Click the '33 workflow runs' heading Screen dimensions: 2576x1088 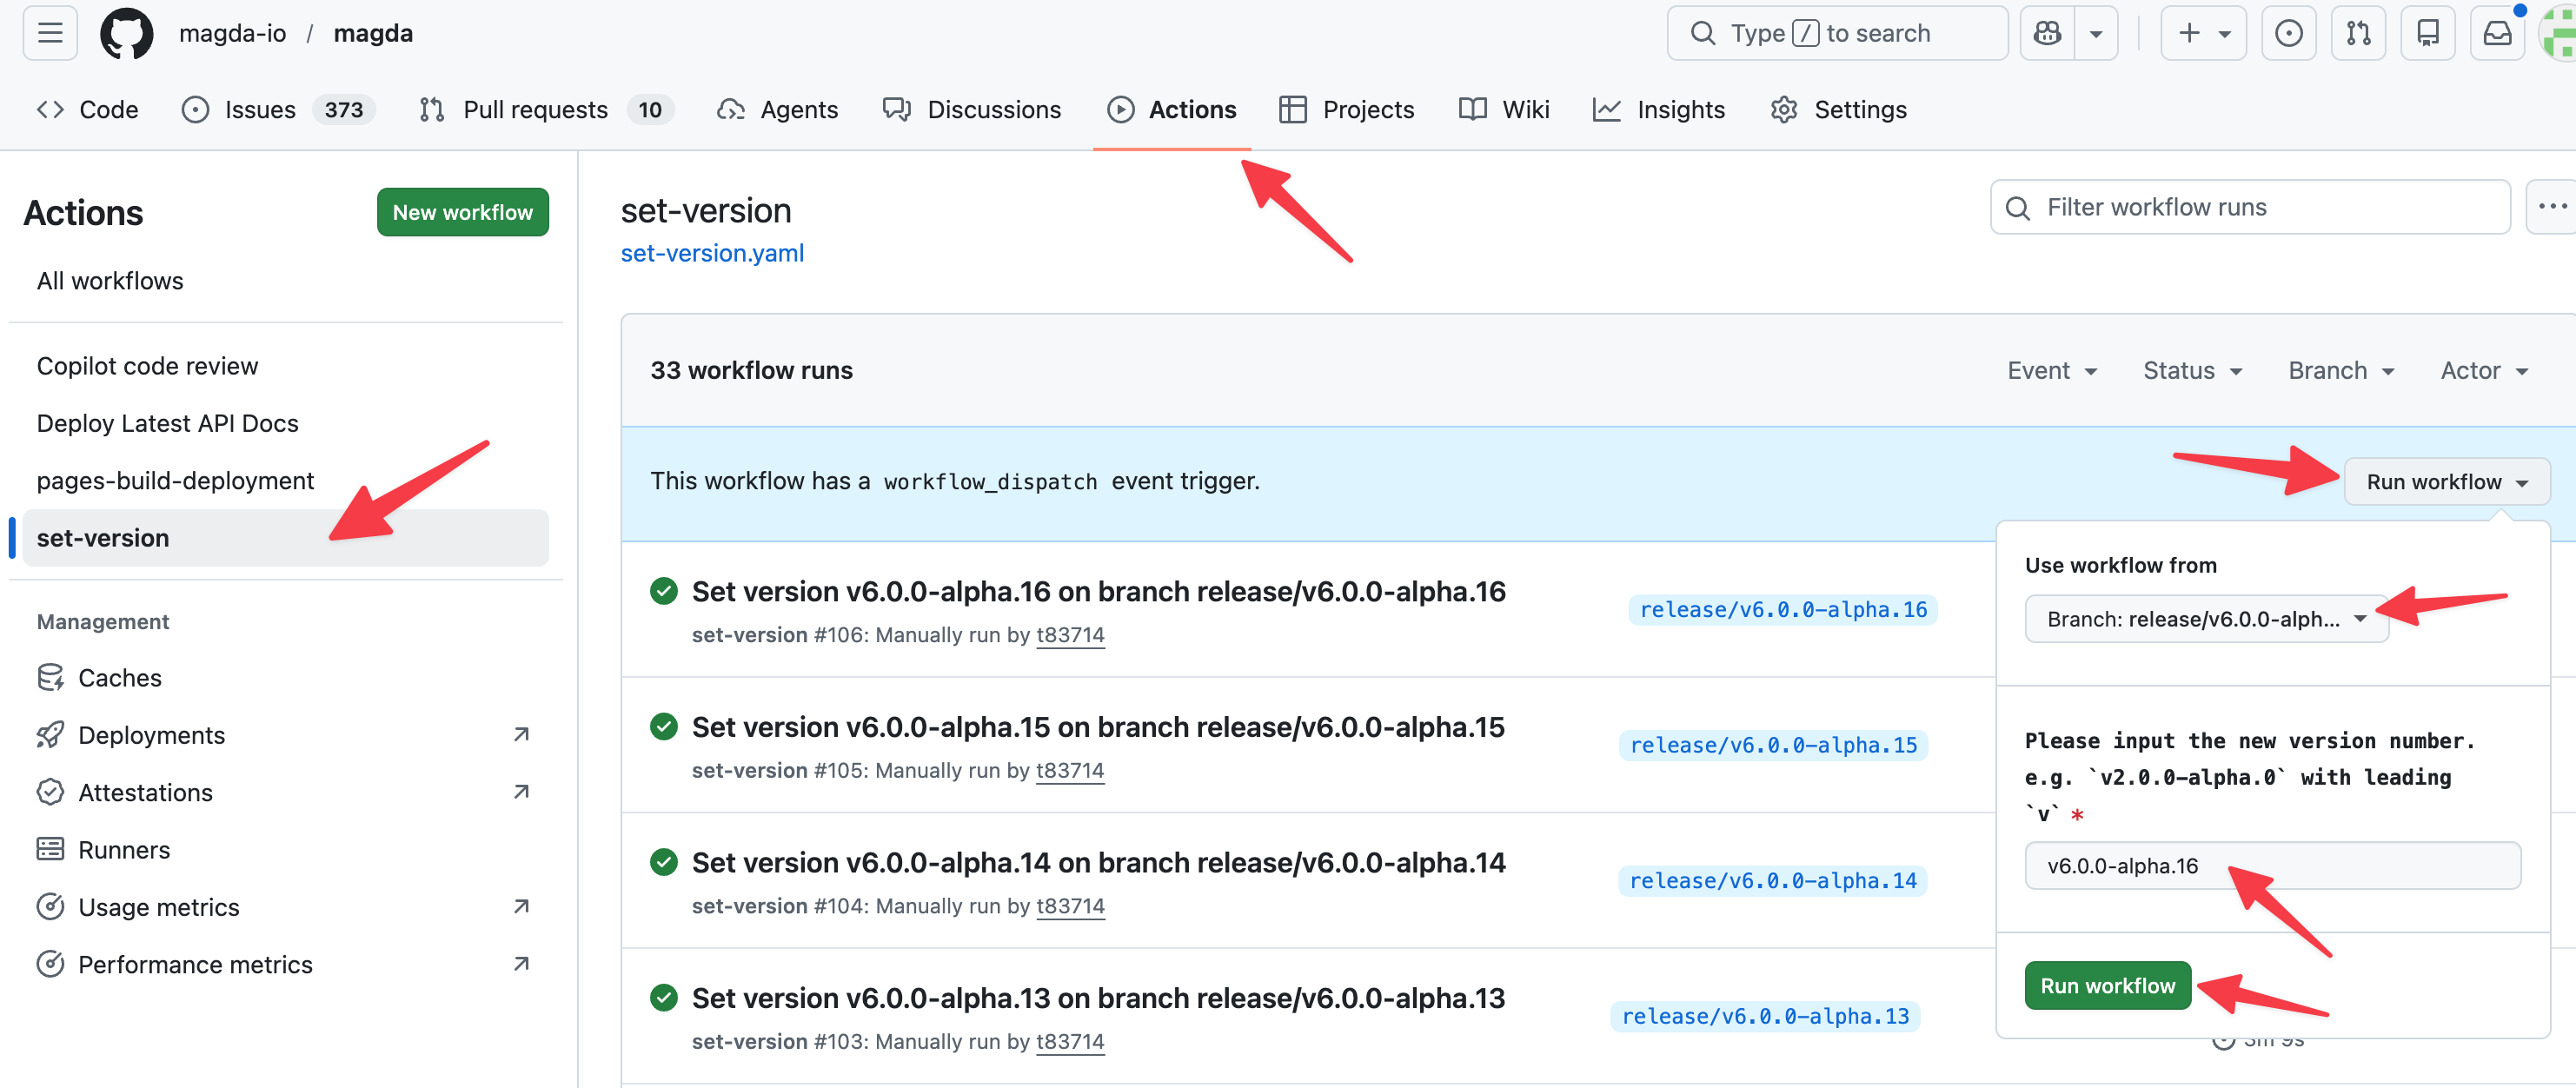click(752, 370)
